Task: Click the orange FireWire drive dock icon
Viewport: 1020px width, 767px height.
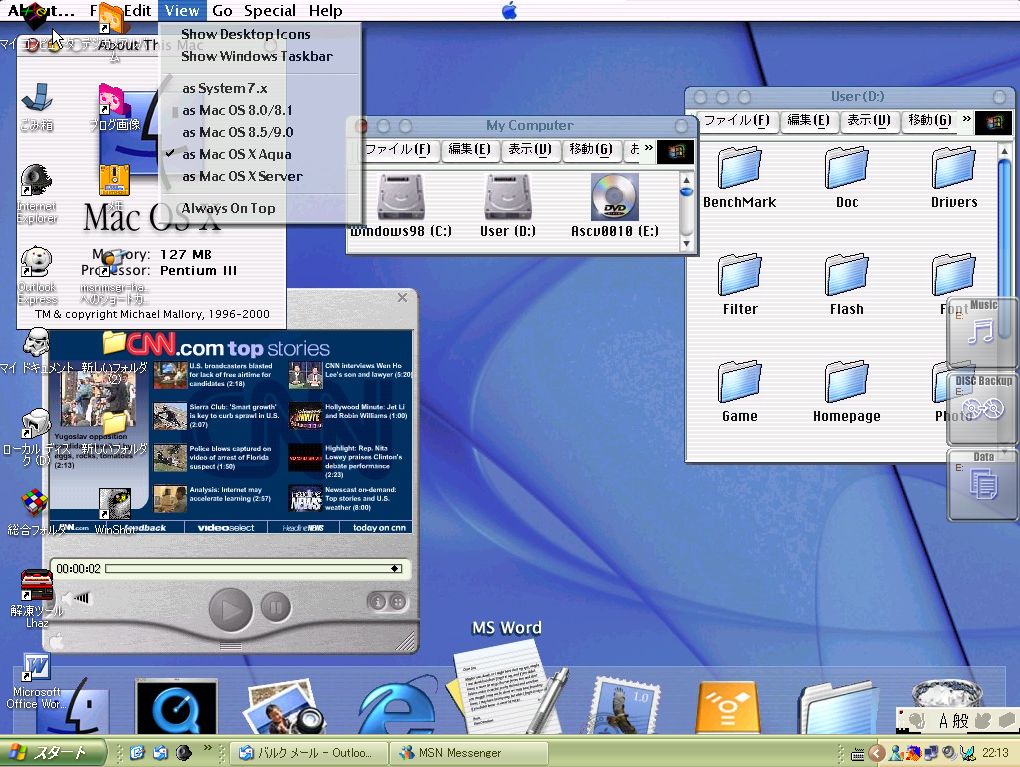Action: (727, 708)
